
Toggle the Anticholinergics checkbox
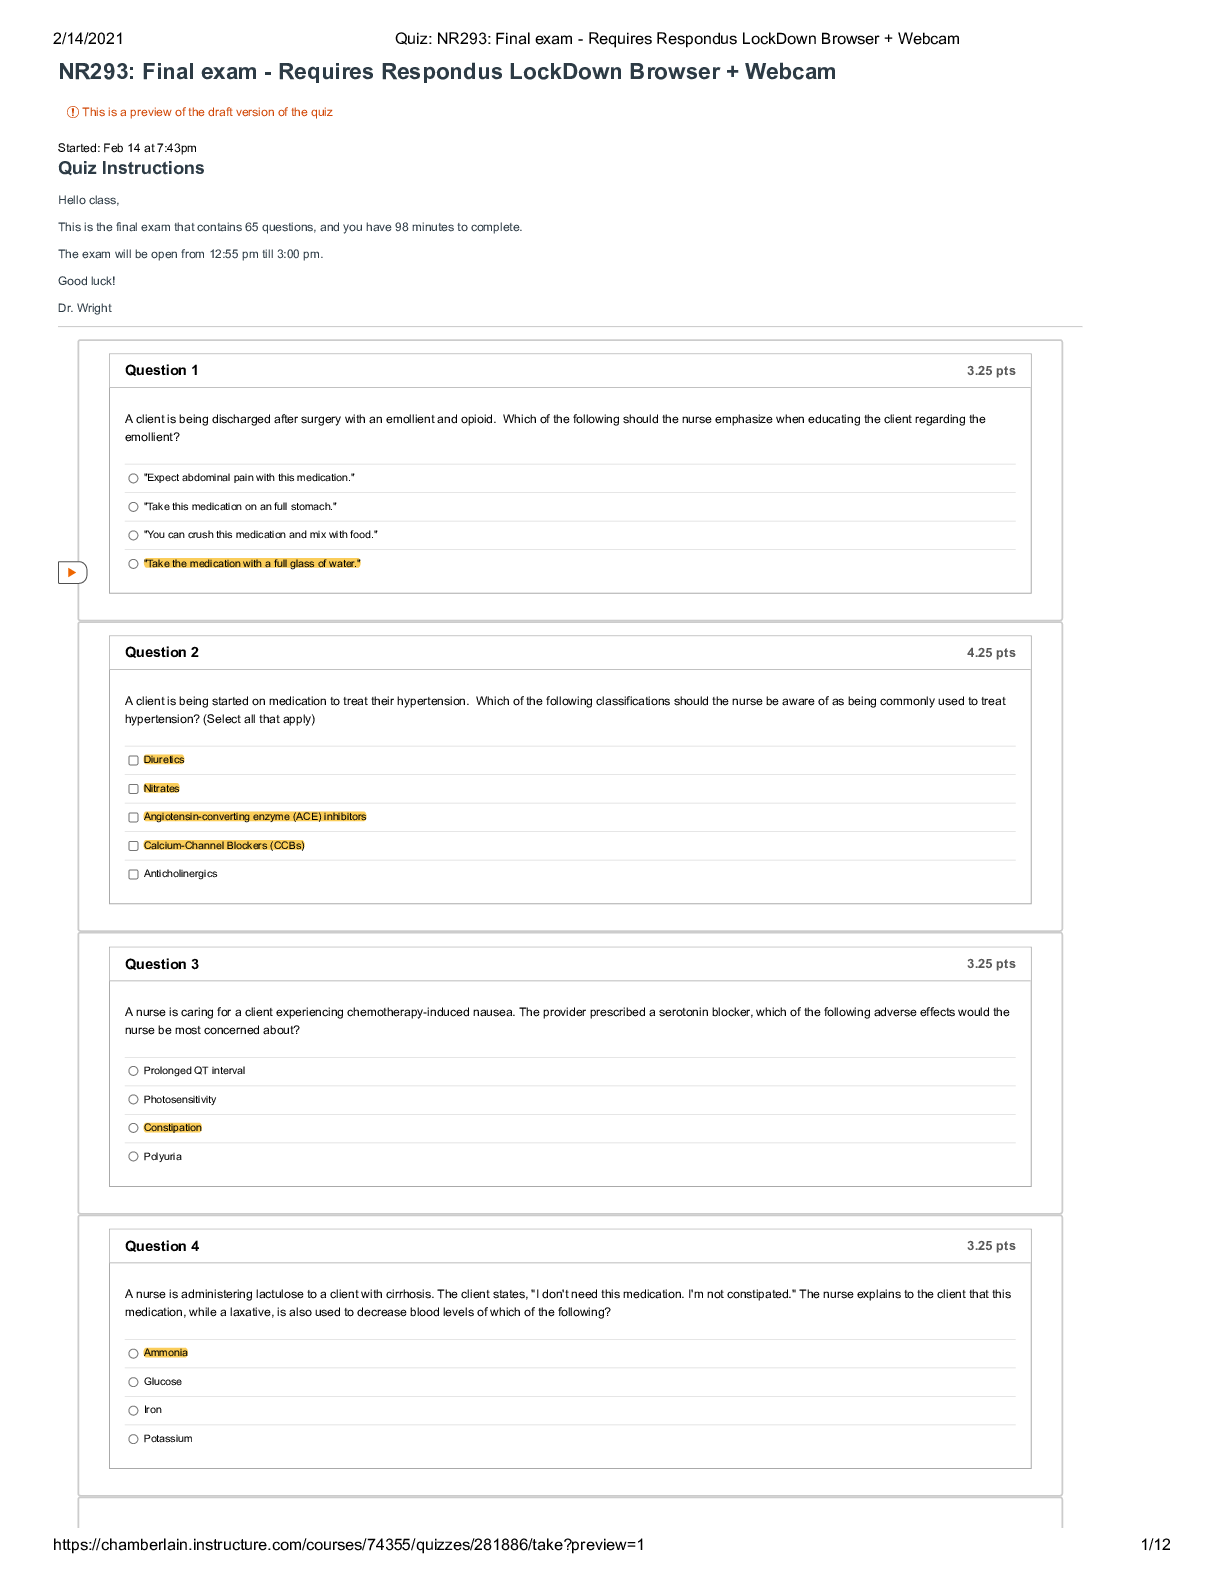[133, 875]
